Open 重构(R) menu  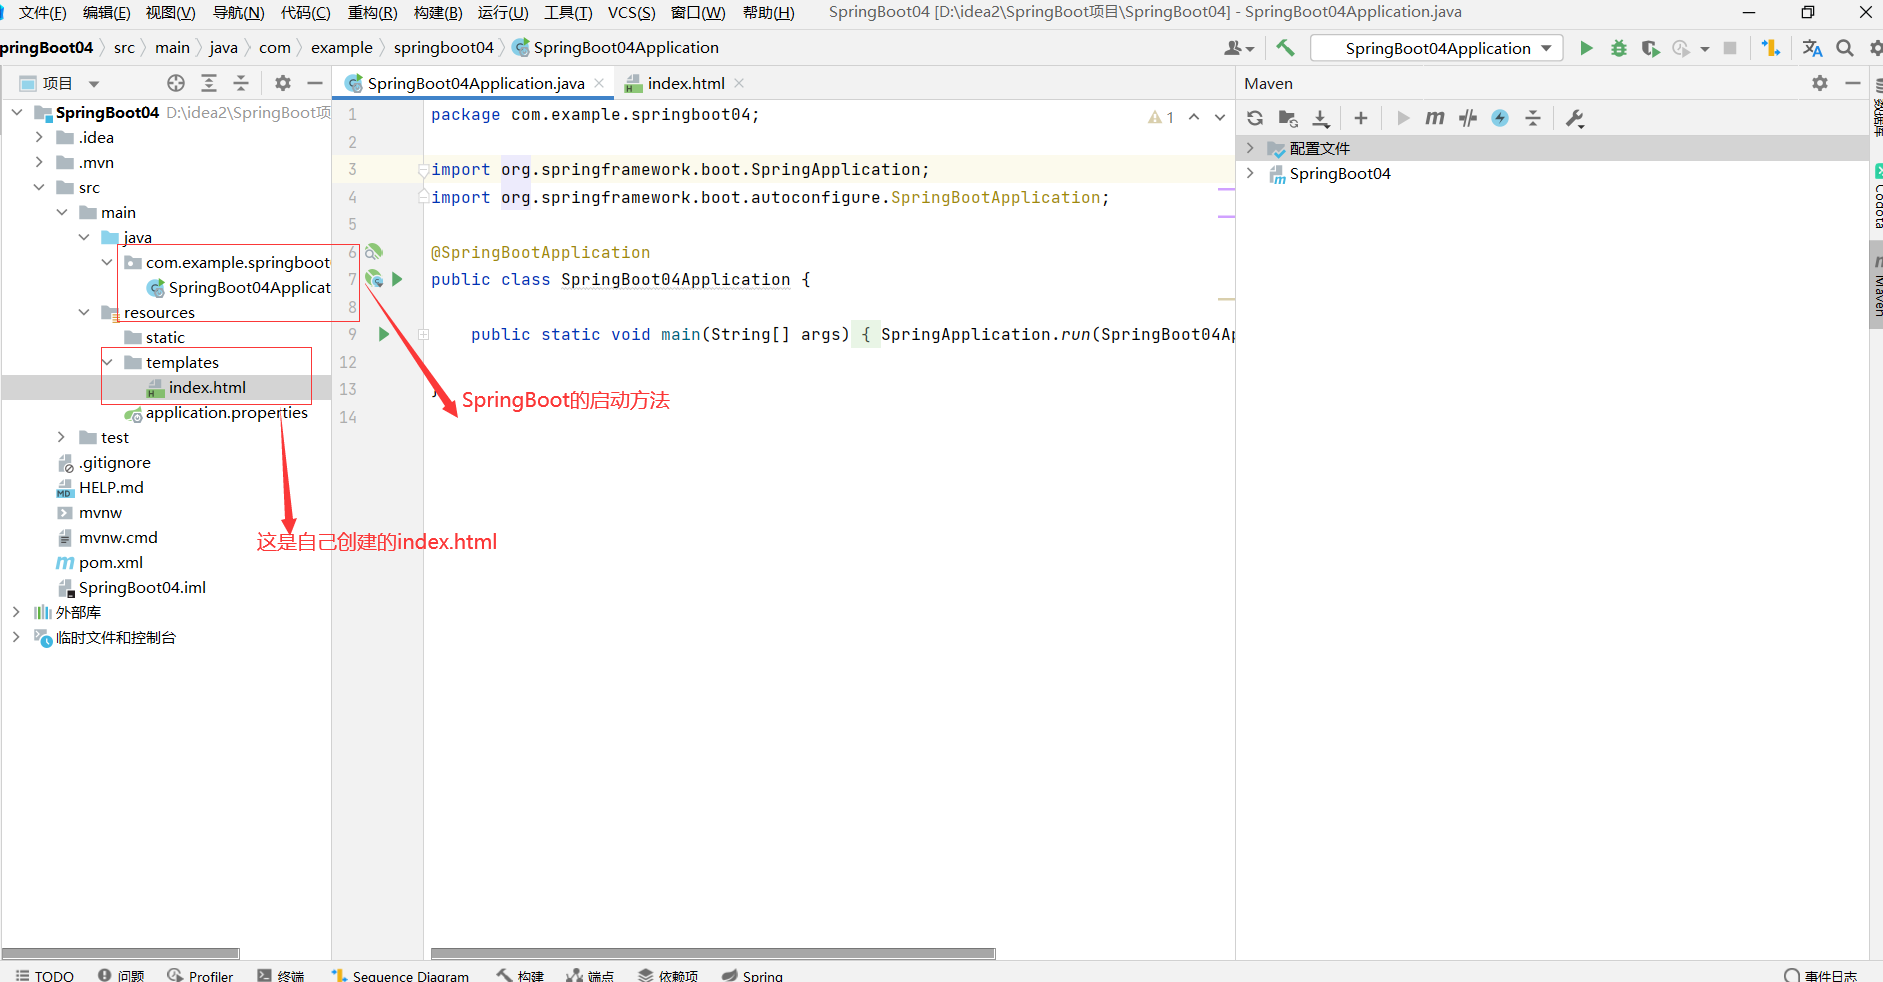pos(372,12)
